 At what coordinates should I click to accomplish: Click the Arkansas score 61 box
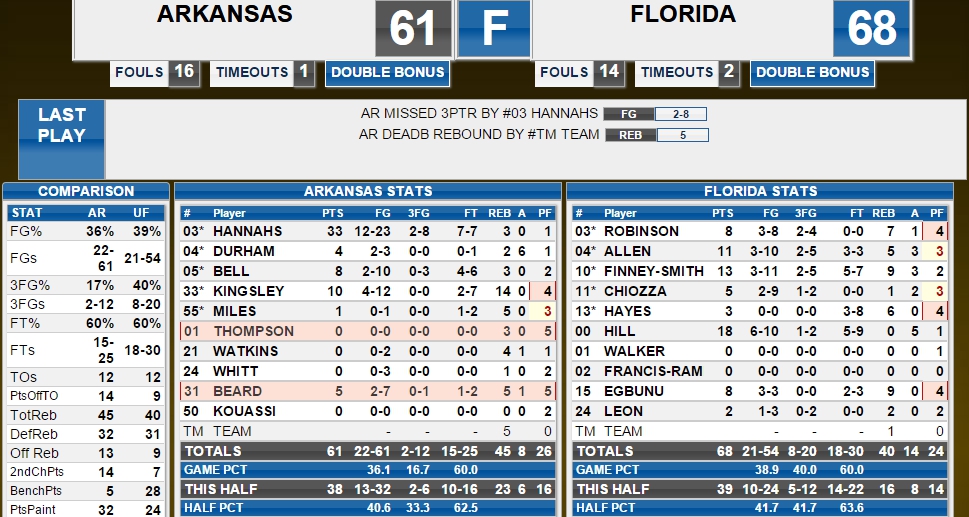(x=413, y=28)
